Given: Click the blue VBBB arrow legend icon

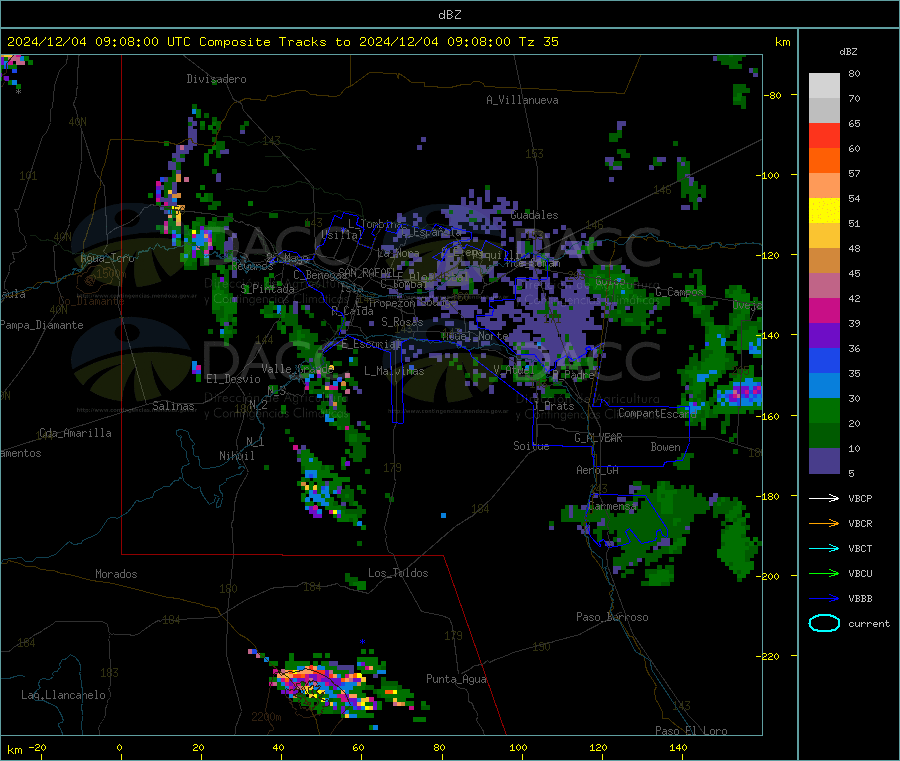Looking at the screenshot, I should point(824,598).
